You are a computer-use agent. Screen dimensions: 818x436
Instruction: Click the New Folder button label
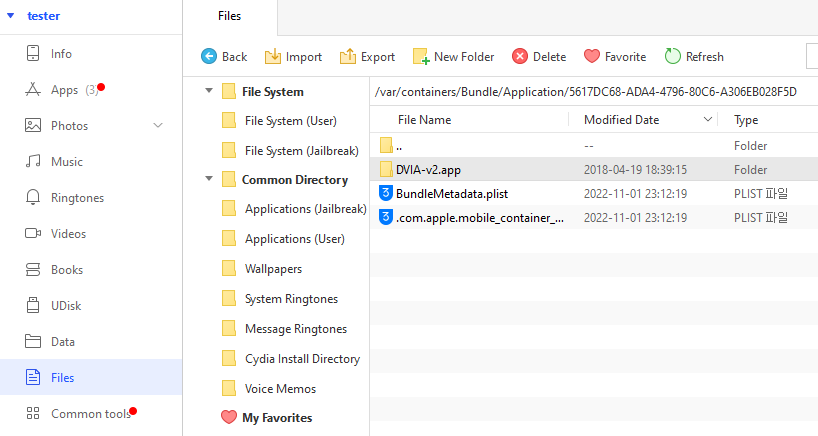click(x=464, y=57)
